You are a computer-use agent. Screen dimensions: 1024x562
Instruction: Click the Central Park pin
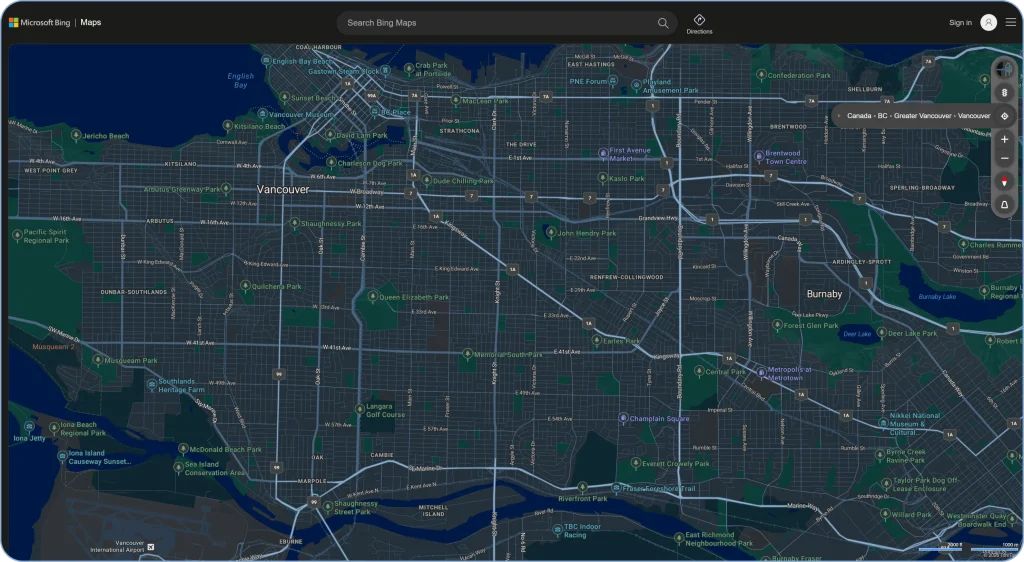(x=699, y=371)
